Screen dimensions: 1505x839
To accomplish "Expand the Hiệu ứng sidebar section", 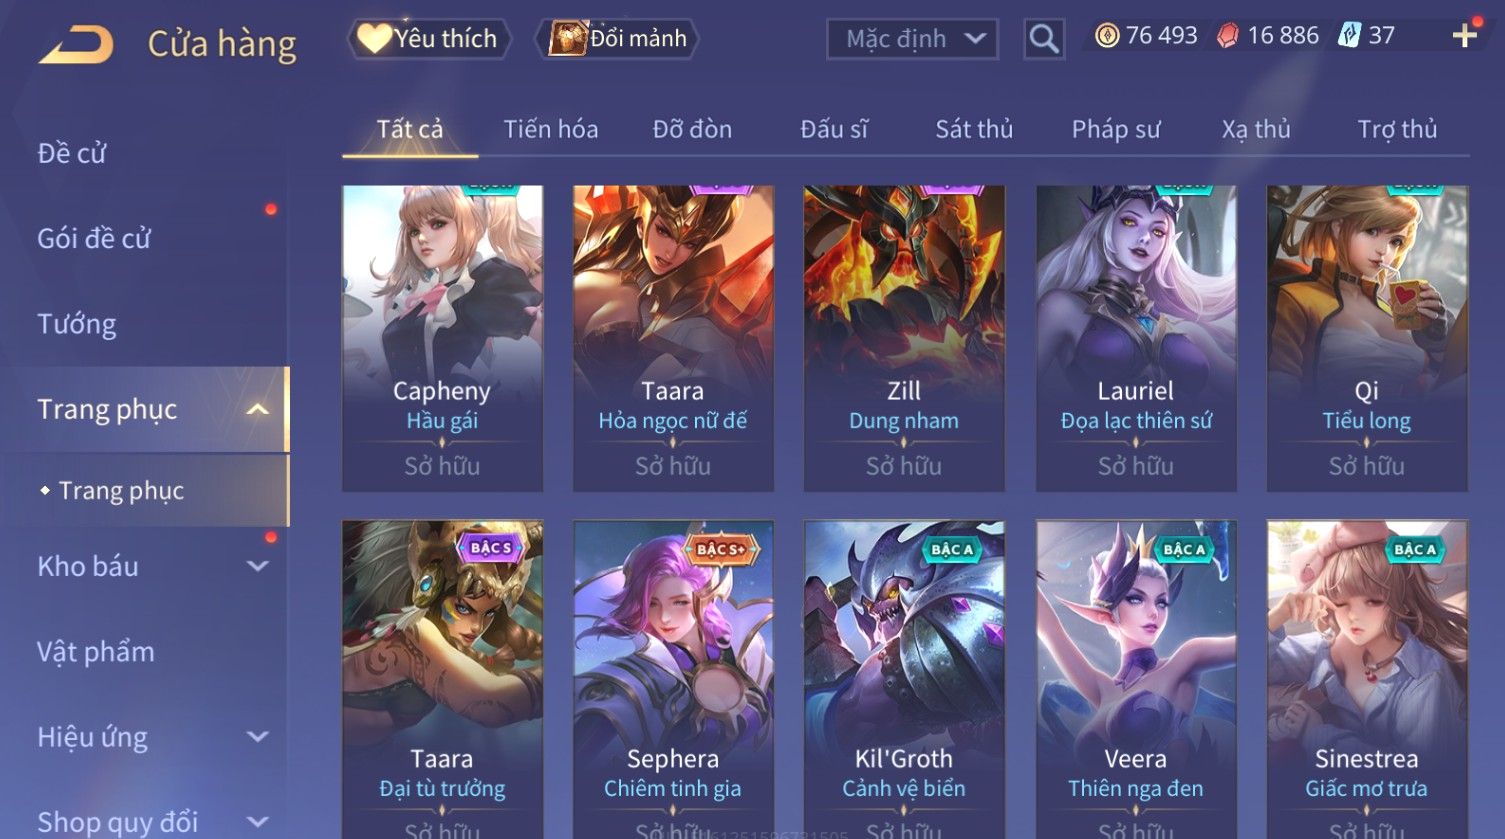I will [x=258, y=737].
